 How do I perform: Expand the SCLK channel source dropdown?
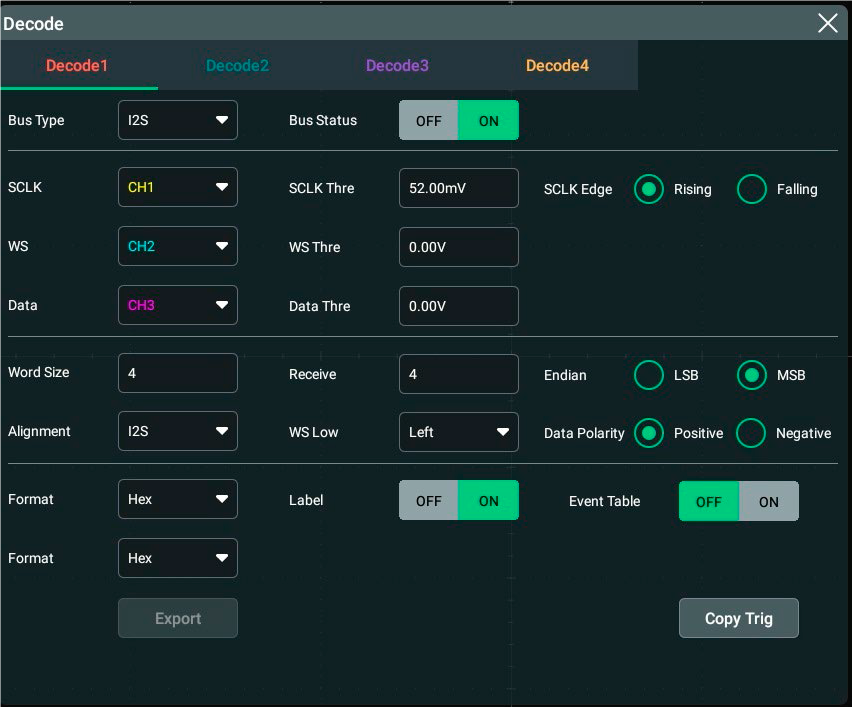tap(178, 187)
